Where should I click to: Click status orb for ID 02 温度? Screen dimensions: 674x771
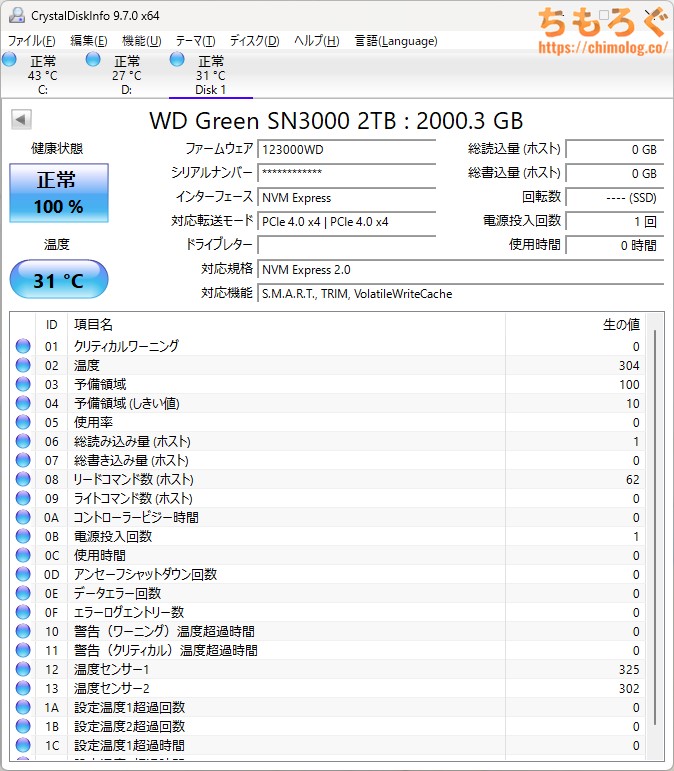click(x=23, y=365)
